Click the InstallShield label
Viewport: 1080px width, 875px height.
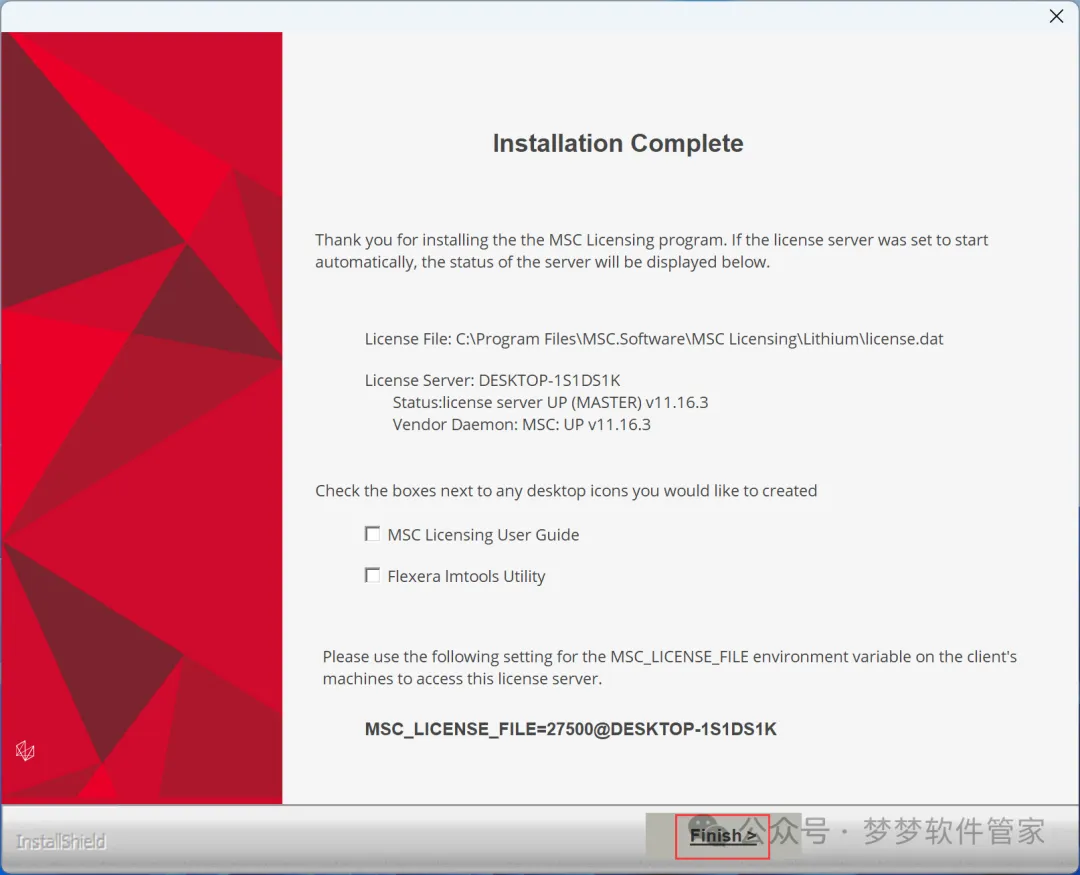point(61,841)
